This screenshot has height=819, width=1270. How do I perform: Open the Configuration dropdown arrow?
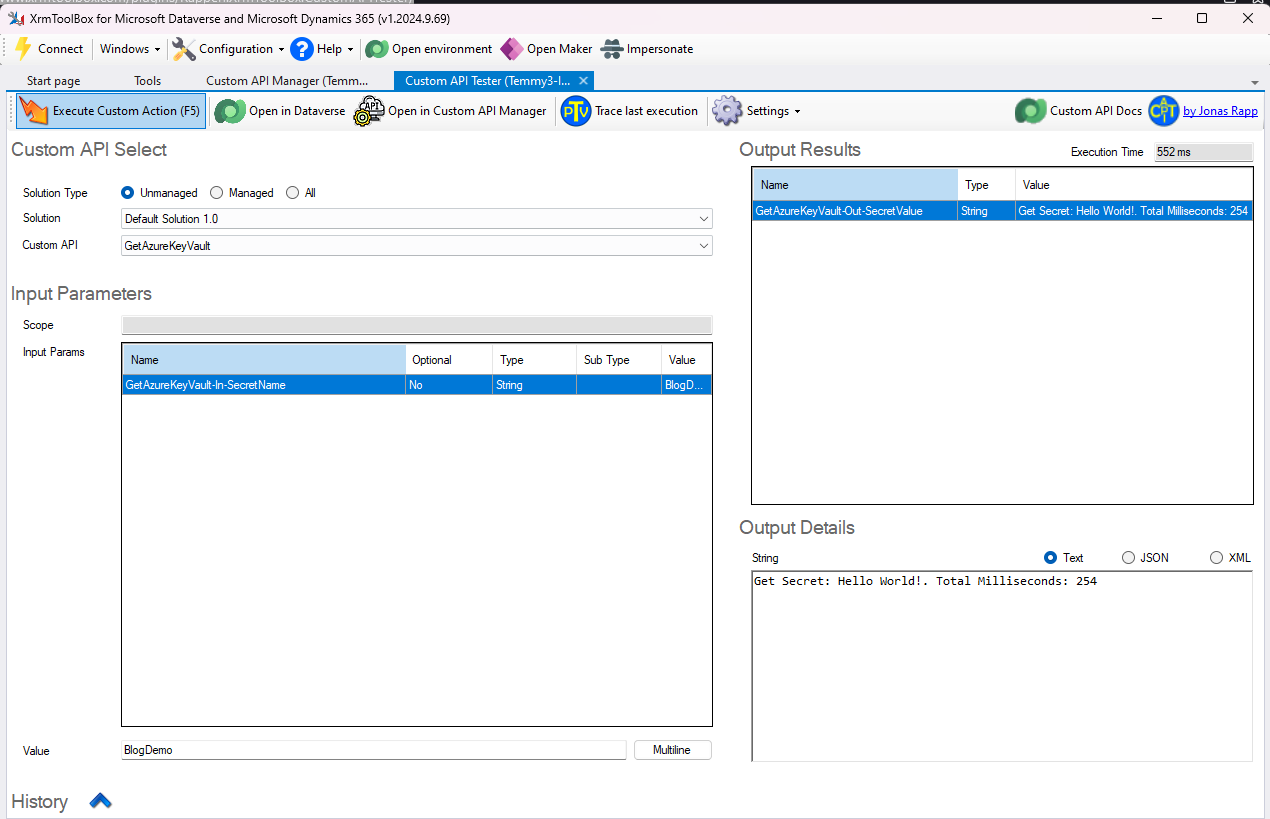coord(281,49)
